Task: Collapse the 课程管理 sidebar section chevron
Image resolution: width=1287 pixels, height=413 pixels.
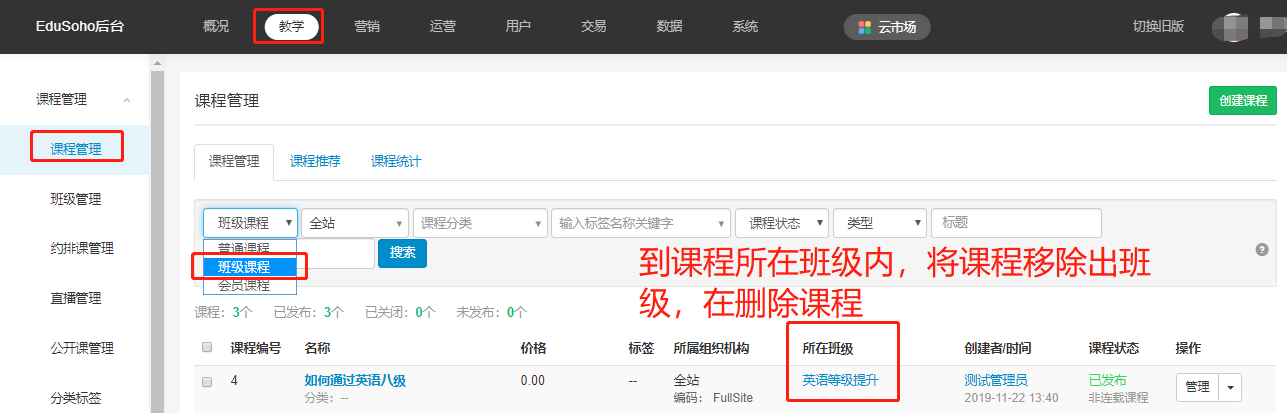Action: pos(127,100)
